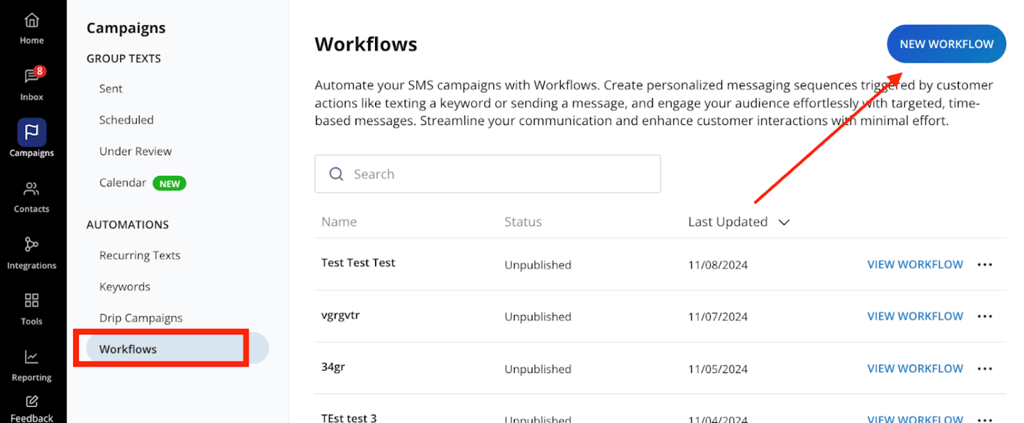The image size is (1024, 423).
Task: Open Keywords automation
Action: tap(125, 287)
